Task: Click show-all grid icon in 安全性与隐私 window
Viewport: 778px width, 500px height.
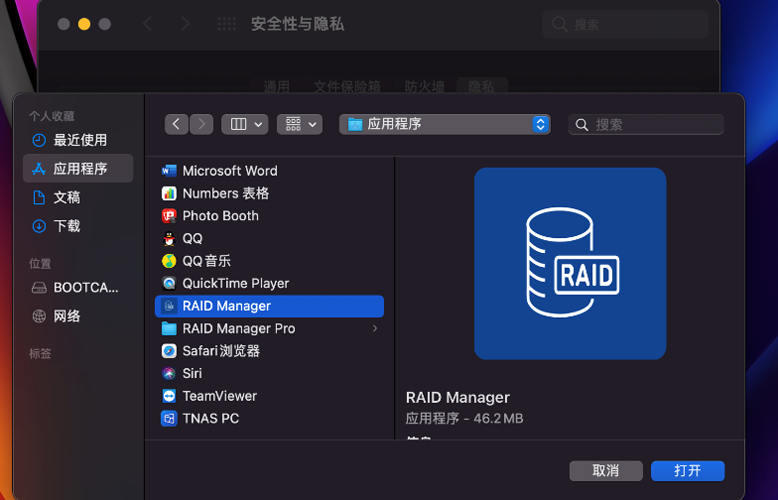Action: [226, 24]
